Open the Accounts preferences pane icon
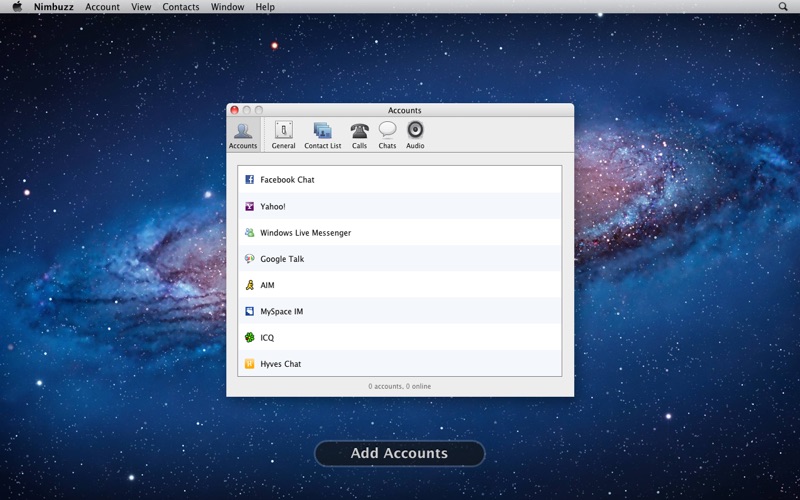Screen dimensions: 800x500 click(x=243, y=131)
